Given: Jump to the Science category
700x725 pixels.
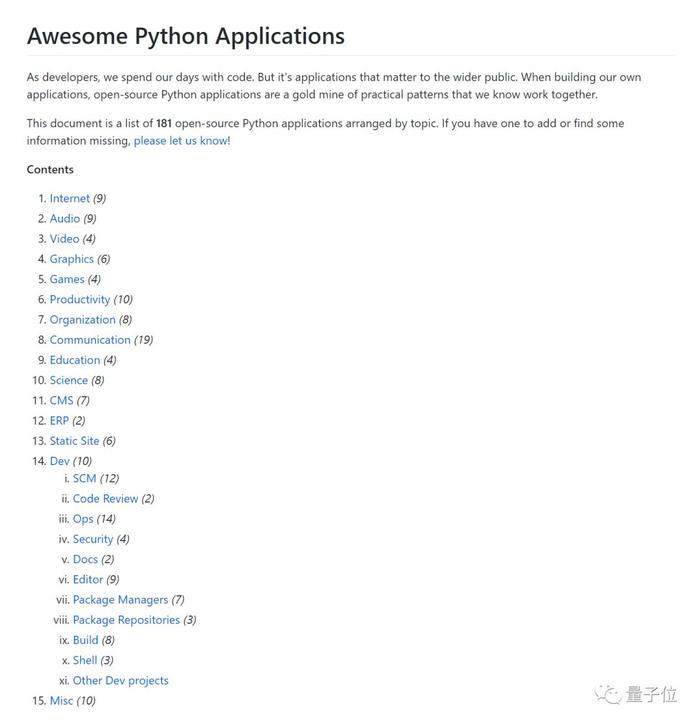Looking at the screenshot, I should 69,380.
